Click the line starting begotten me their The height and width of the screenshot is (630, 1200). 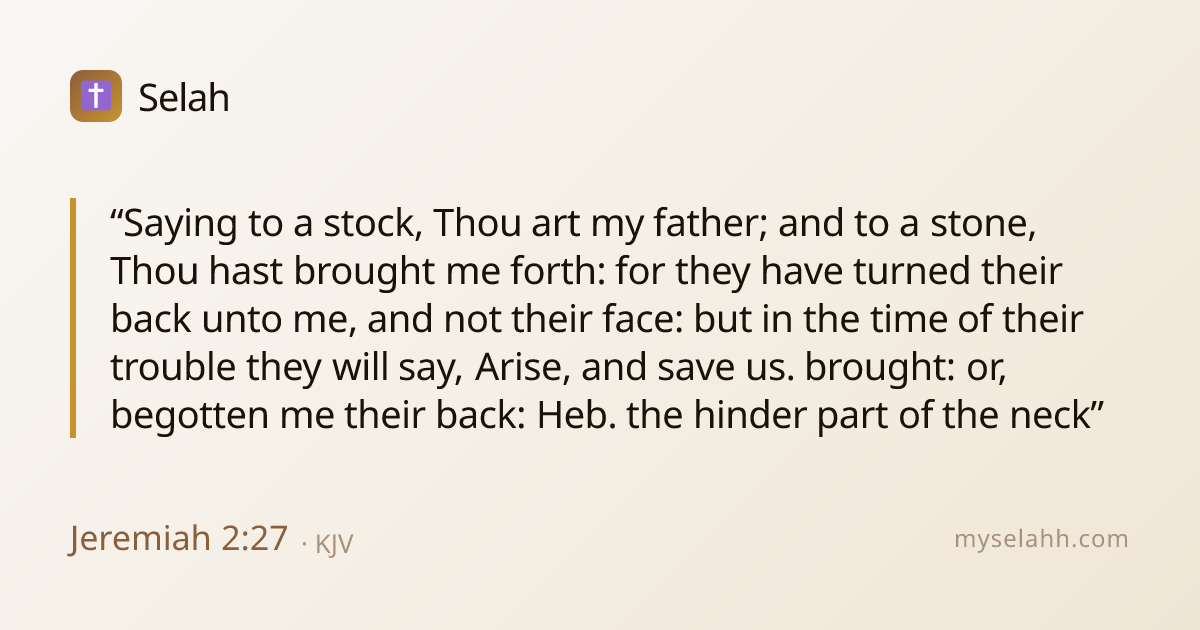coord(607,415)
